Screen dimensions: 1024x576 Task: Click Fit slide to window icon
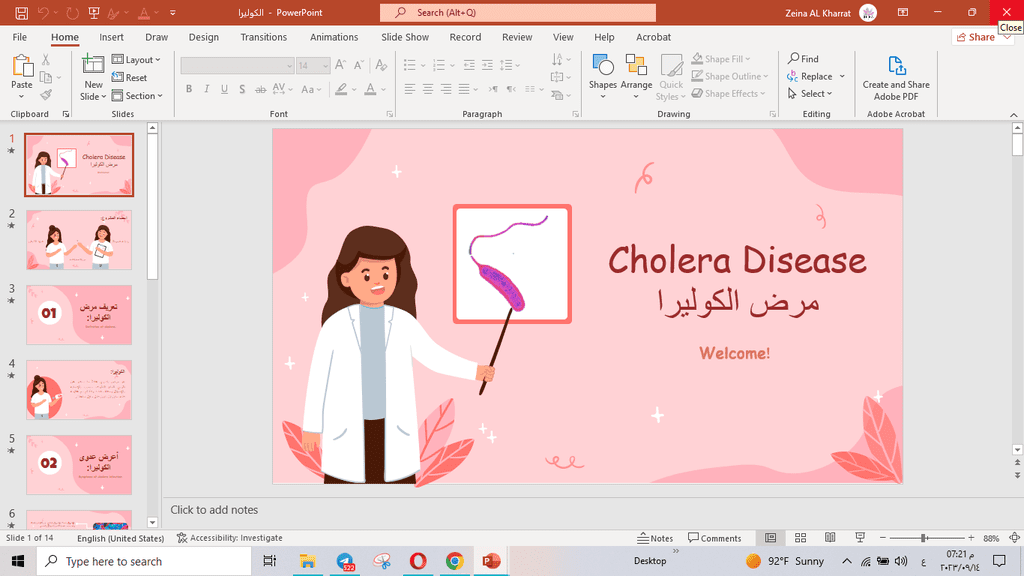tap(1014, 537)
